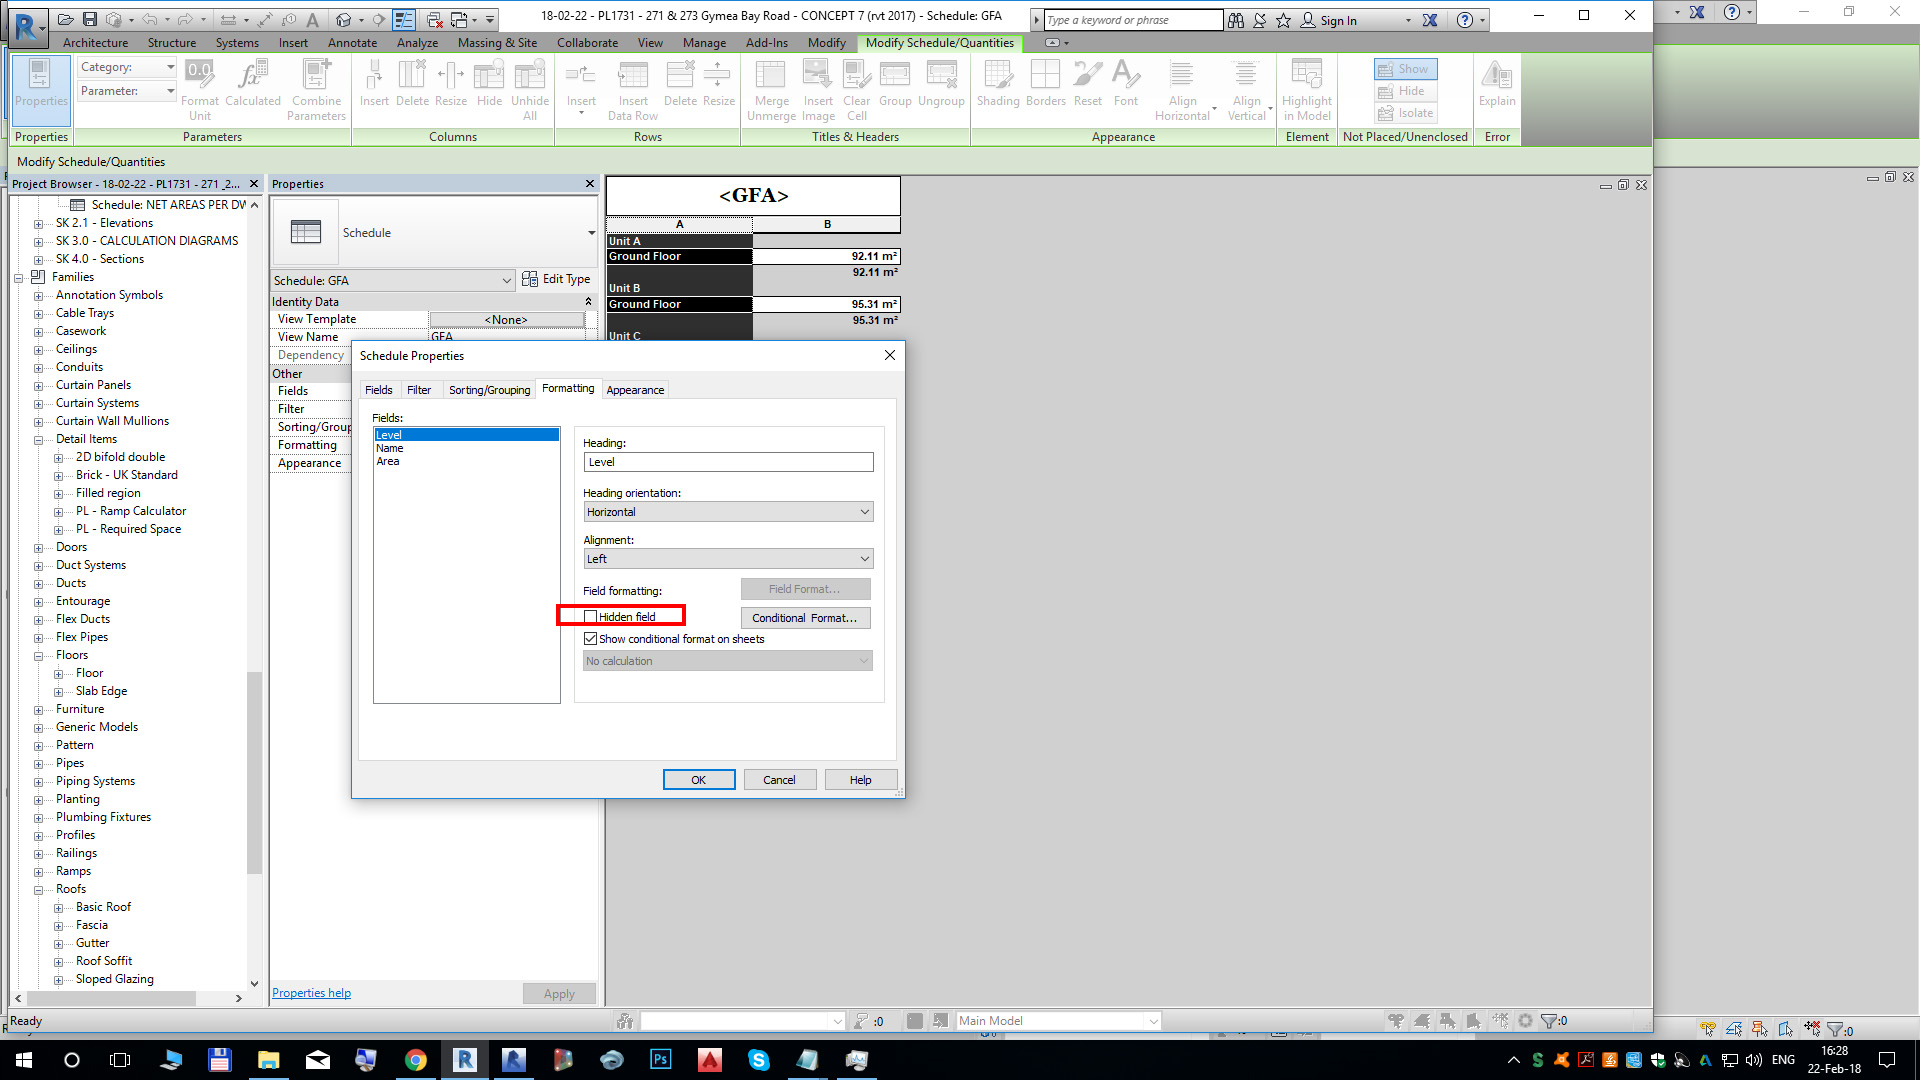Click the Save icon in quick access toolbar
This screenshot has width=1920, height=1080.
[90, 19]
